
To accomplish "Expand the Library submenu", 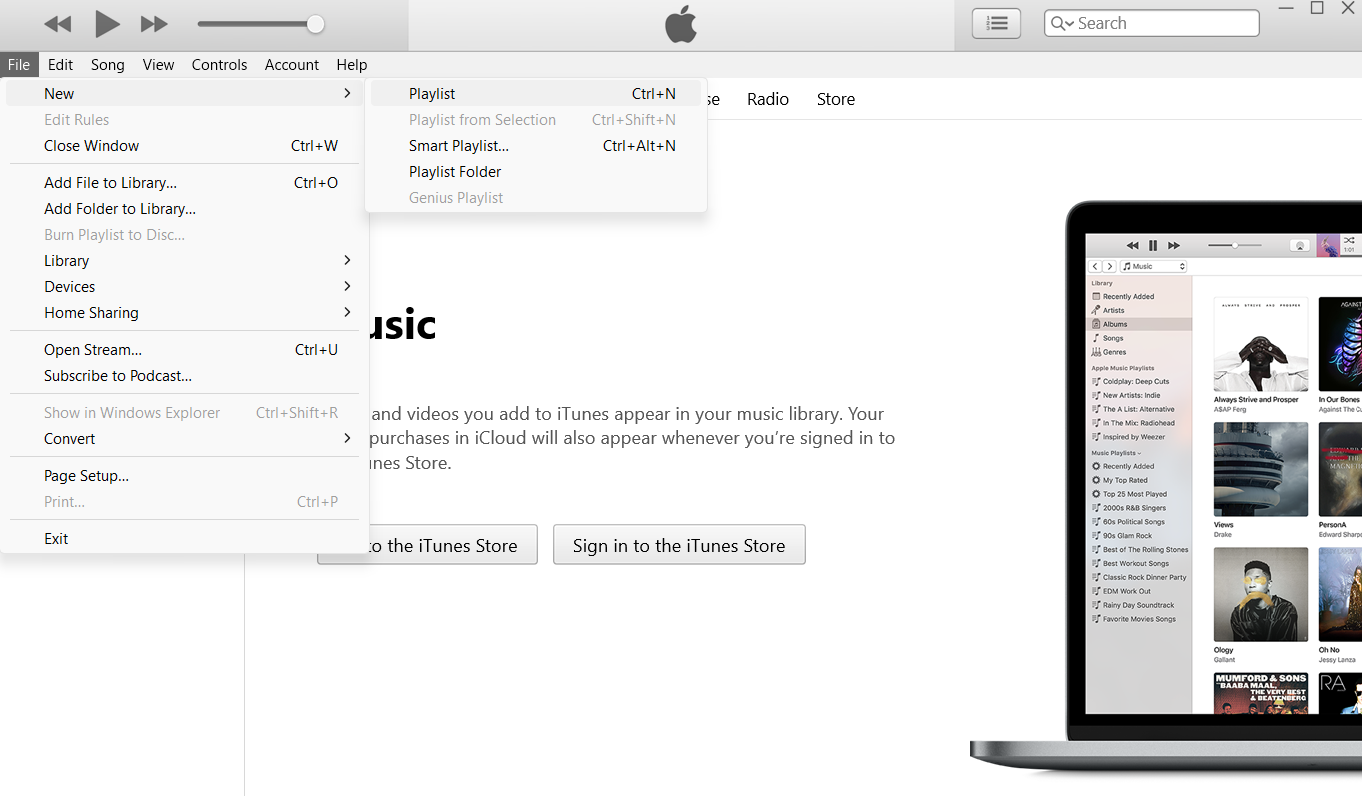I will tap(184, 260).
